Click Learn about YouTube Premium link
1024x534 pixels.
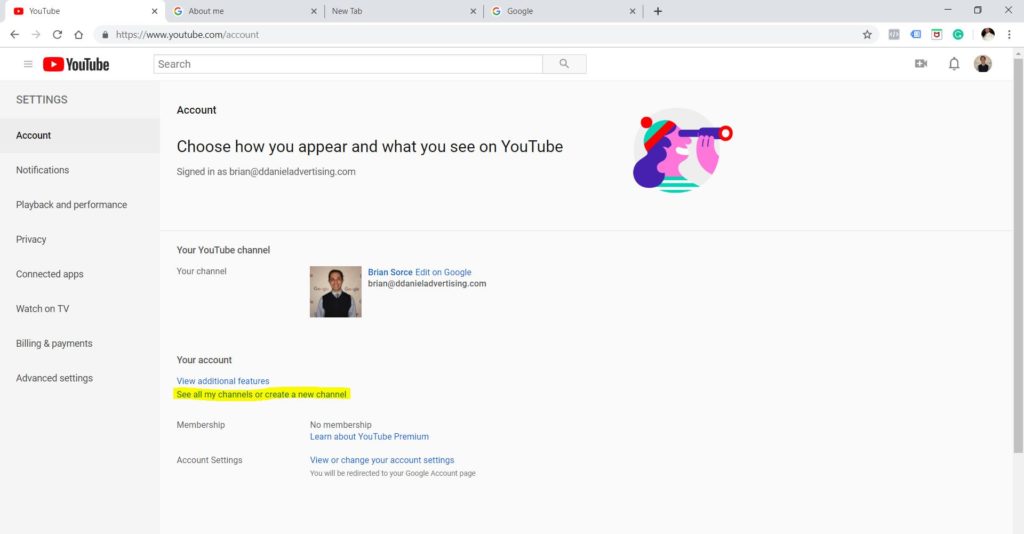369,437
